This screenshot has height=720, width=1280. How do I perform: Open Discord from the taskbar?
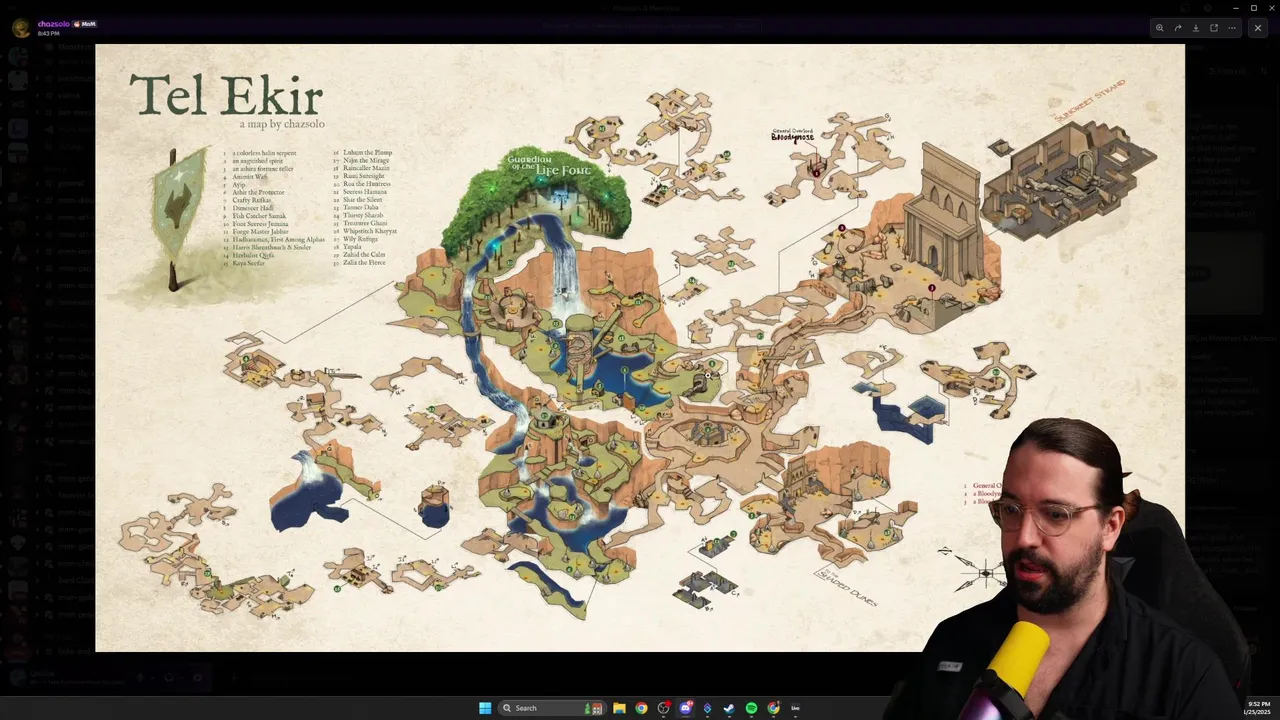(685, 708)
